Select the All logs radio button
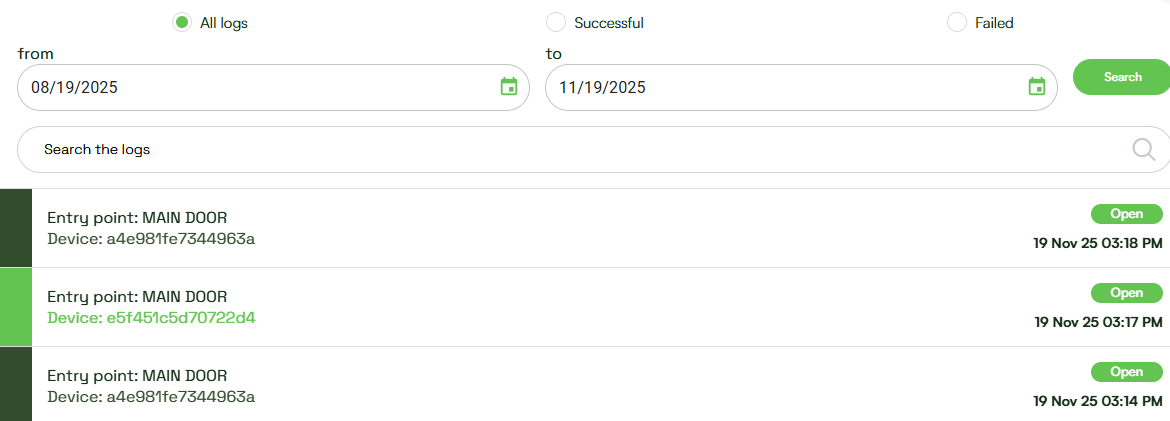 click(x=182, y=23)
